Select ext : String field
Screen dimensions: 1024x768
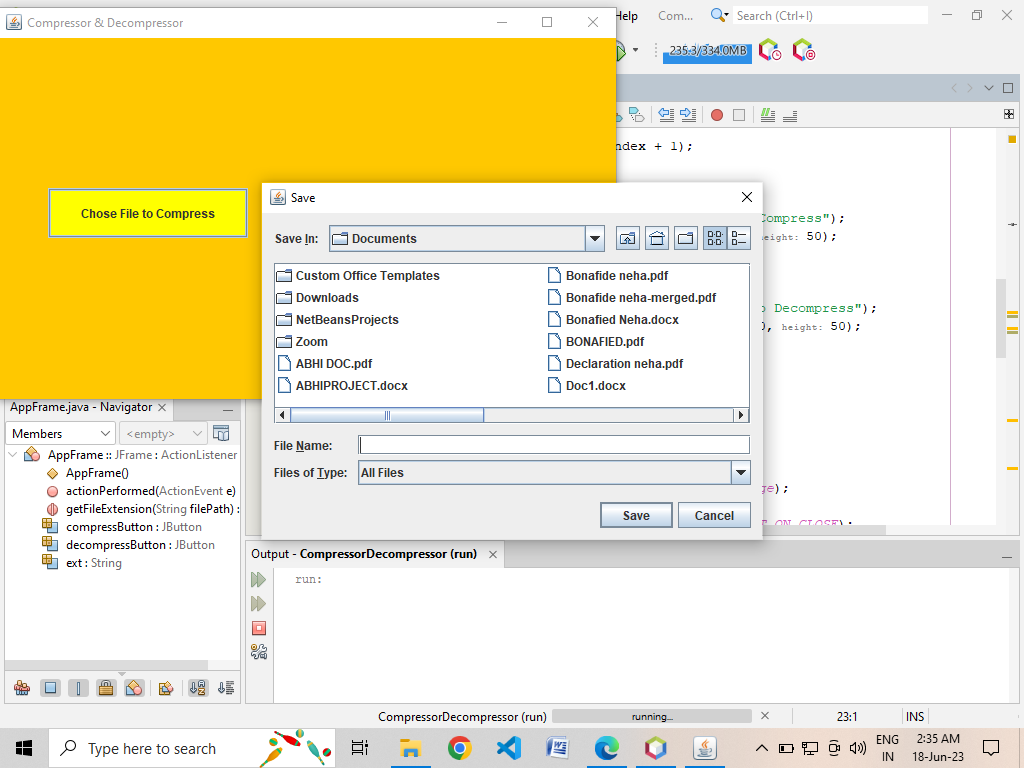click(82, 563)
